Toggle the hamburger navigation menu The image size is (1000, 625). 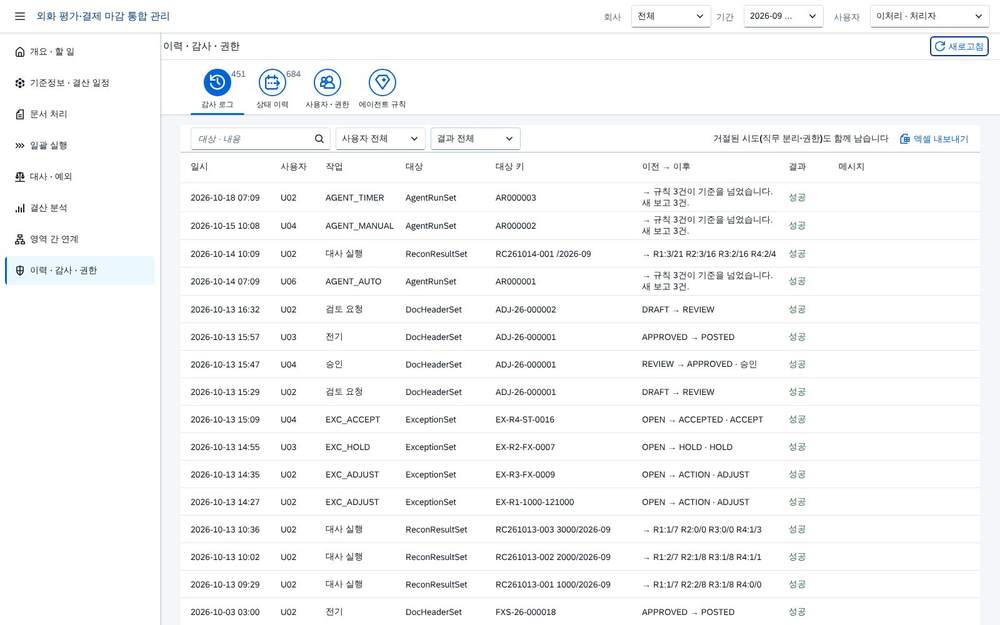[20, 16]
